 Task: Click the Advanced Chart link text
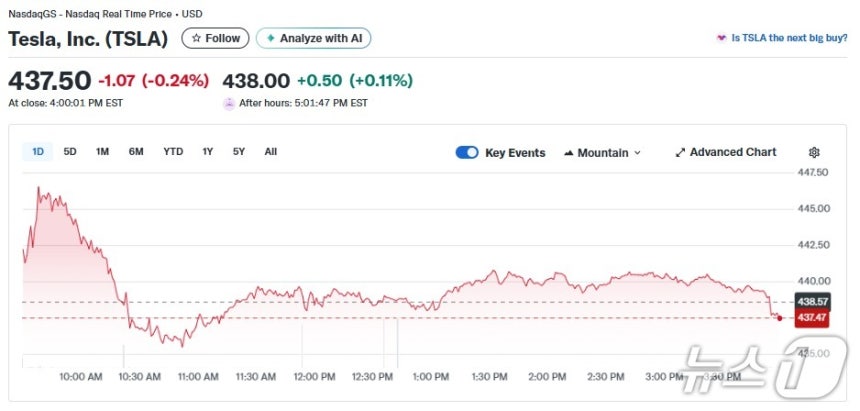coord(732,152)
